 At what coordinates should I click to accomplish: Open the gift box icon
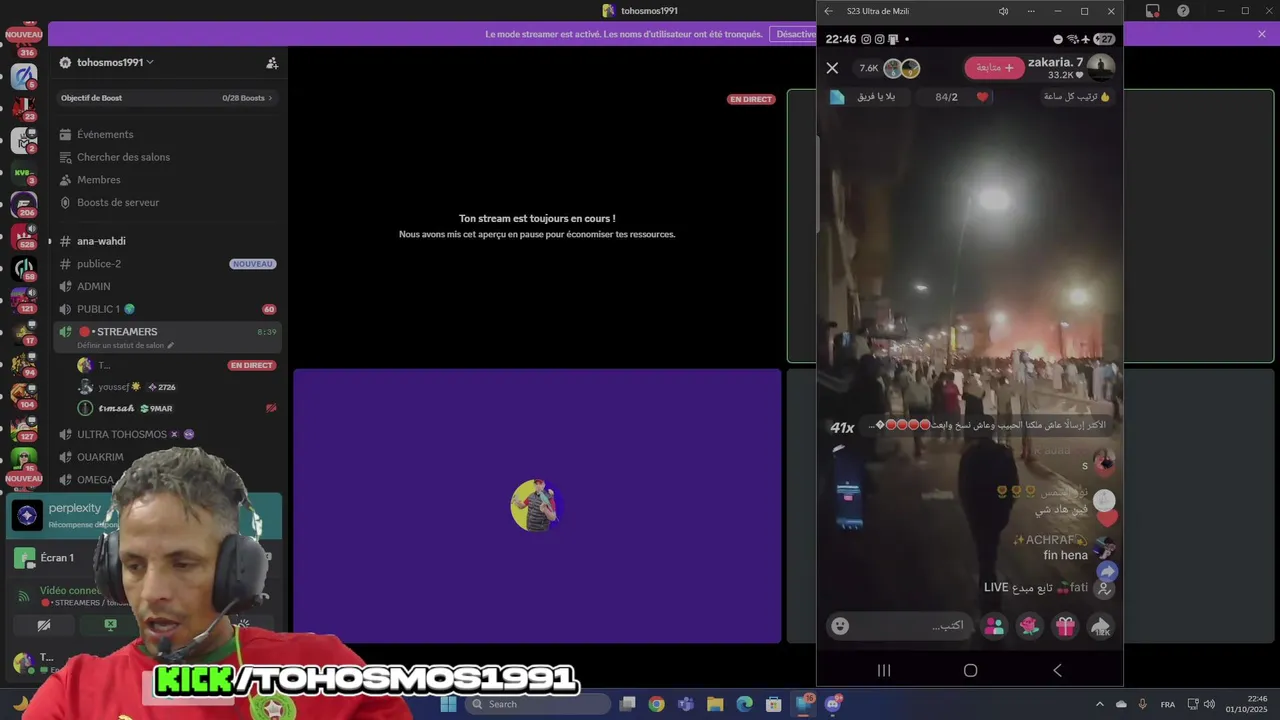coord(1065,626)
